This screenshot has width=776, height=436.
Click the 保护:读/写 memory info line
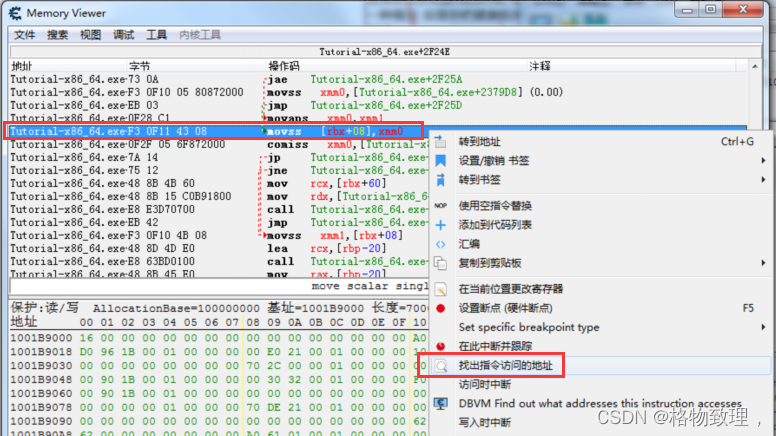click(x=219, y=308)
